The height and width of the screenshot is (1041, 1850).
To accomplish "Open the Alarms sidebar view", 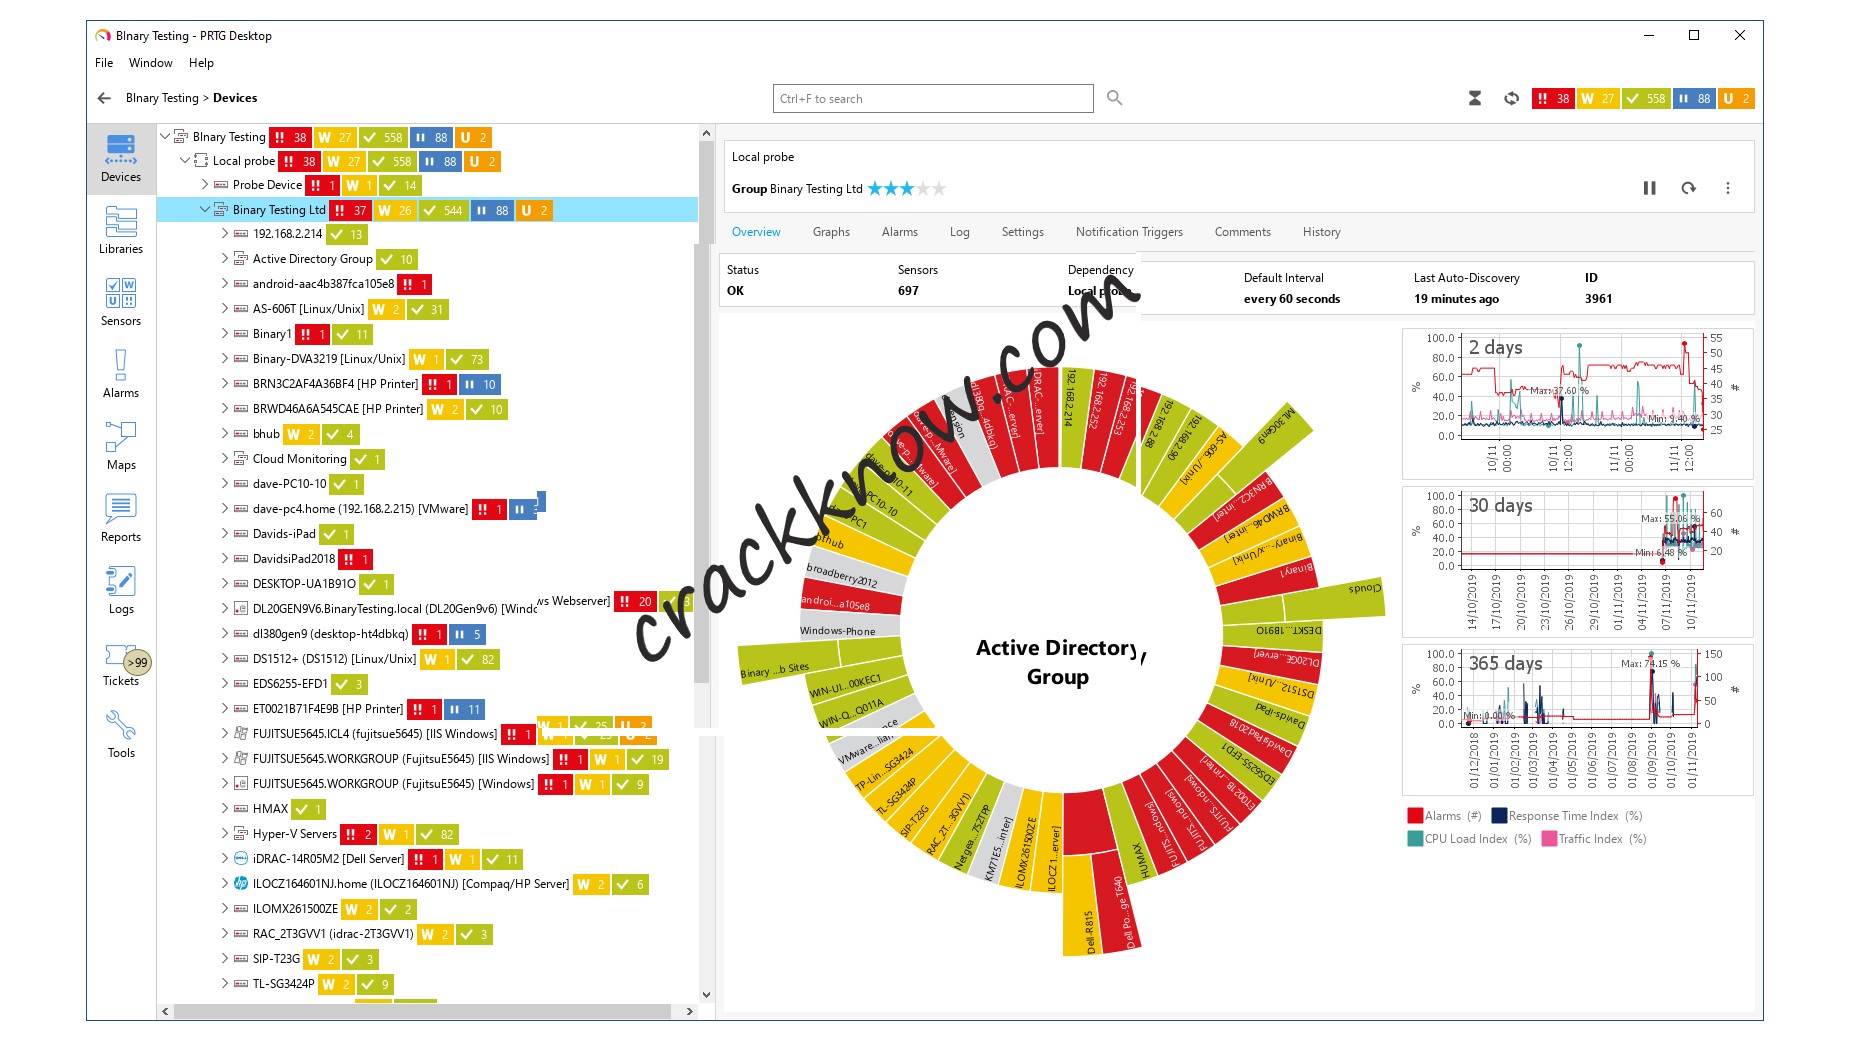I will [121, 373].
